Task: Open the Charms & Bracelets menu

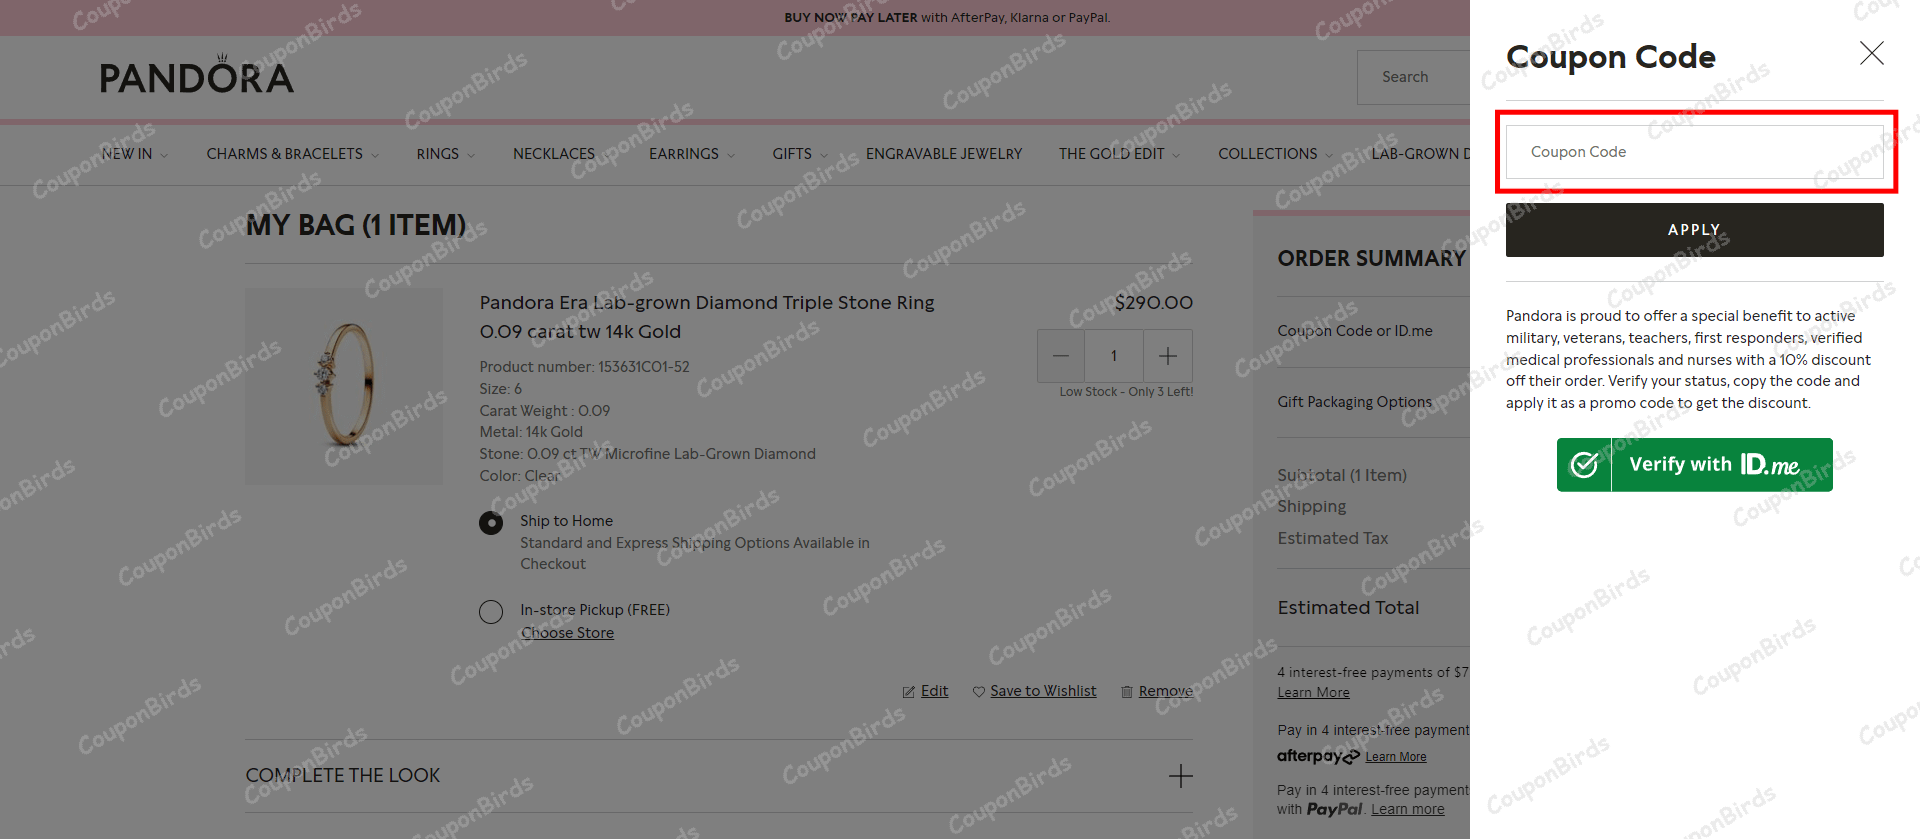Action: tap(285, 154)
